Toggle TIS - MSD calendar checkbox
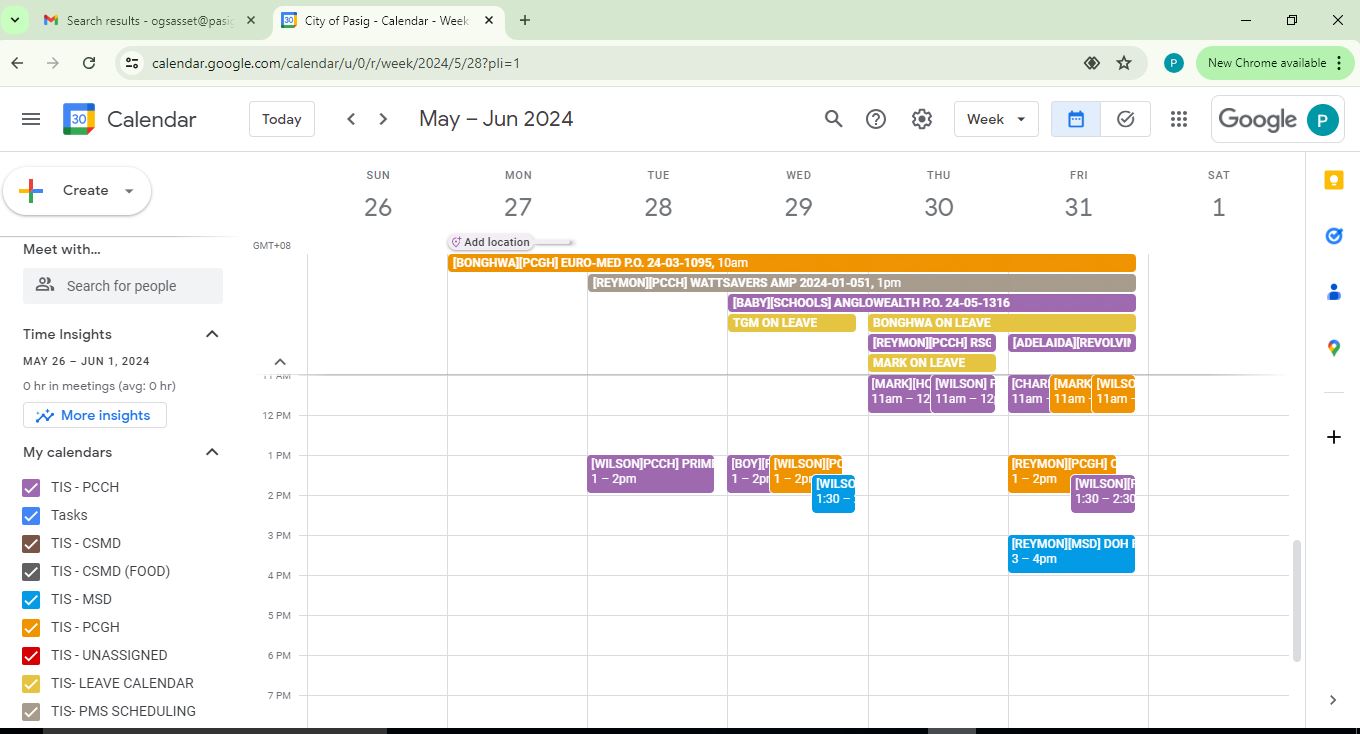Image resolution: width=1360 pixels, height=734 pixels. pos(31,600)
